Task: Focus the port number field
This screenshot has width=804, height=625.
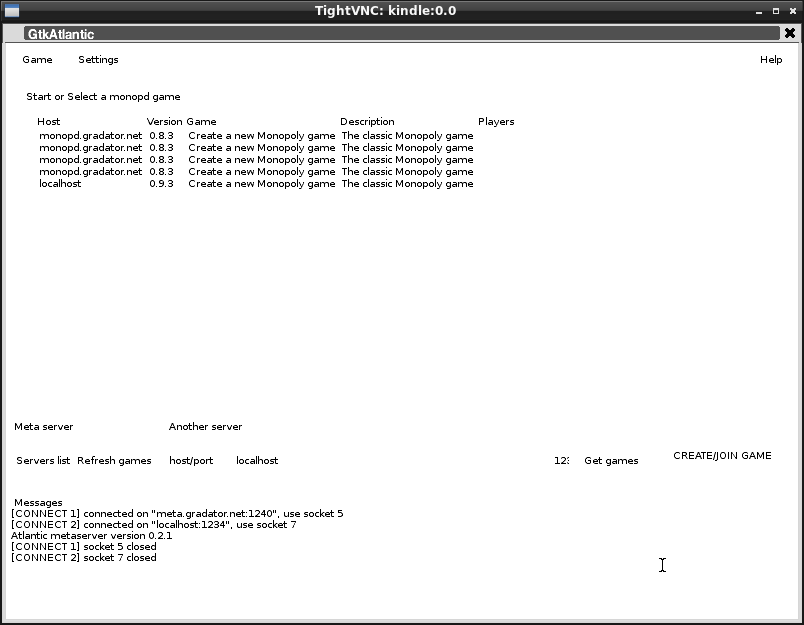Action: [562, 460]
